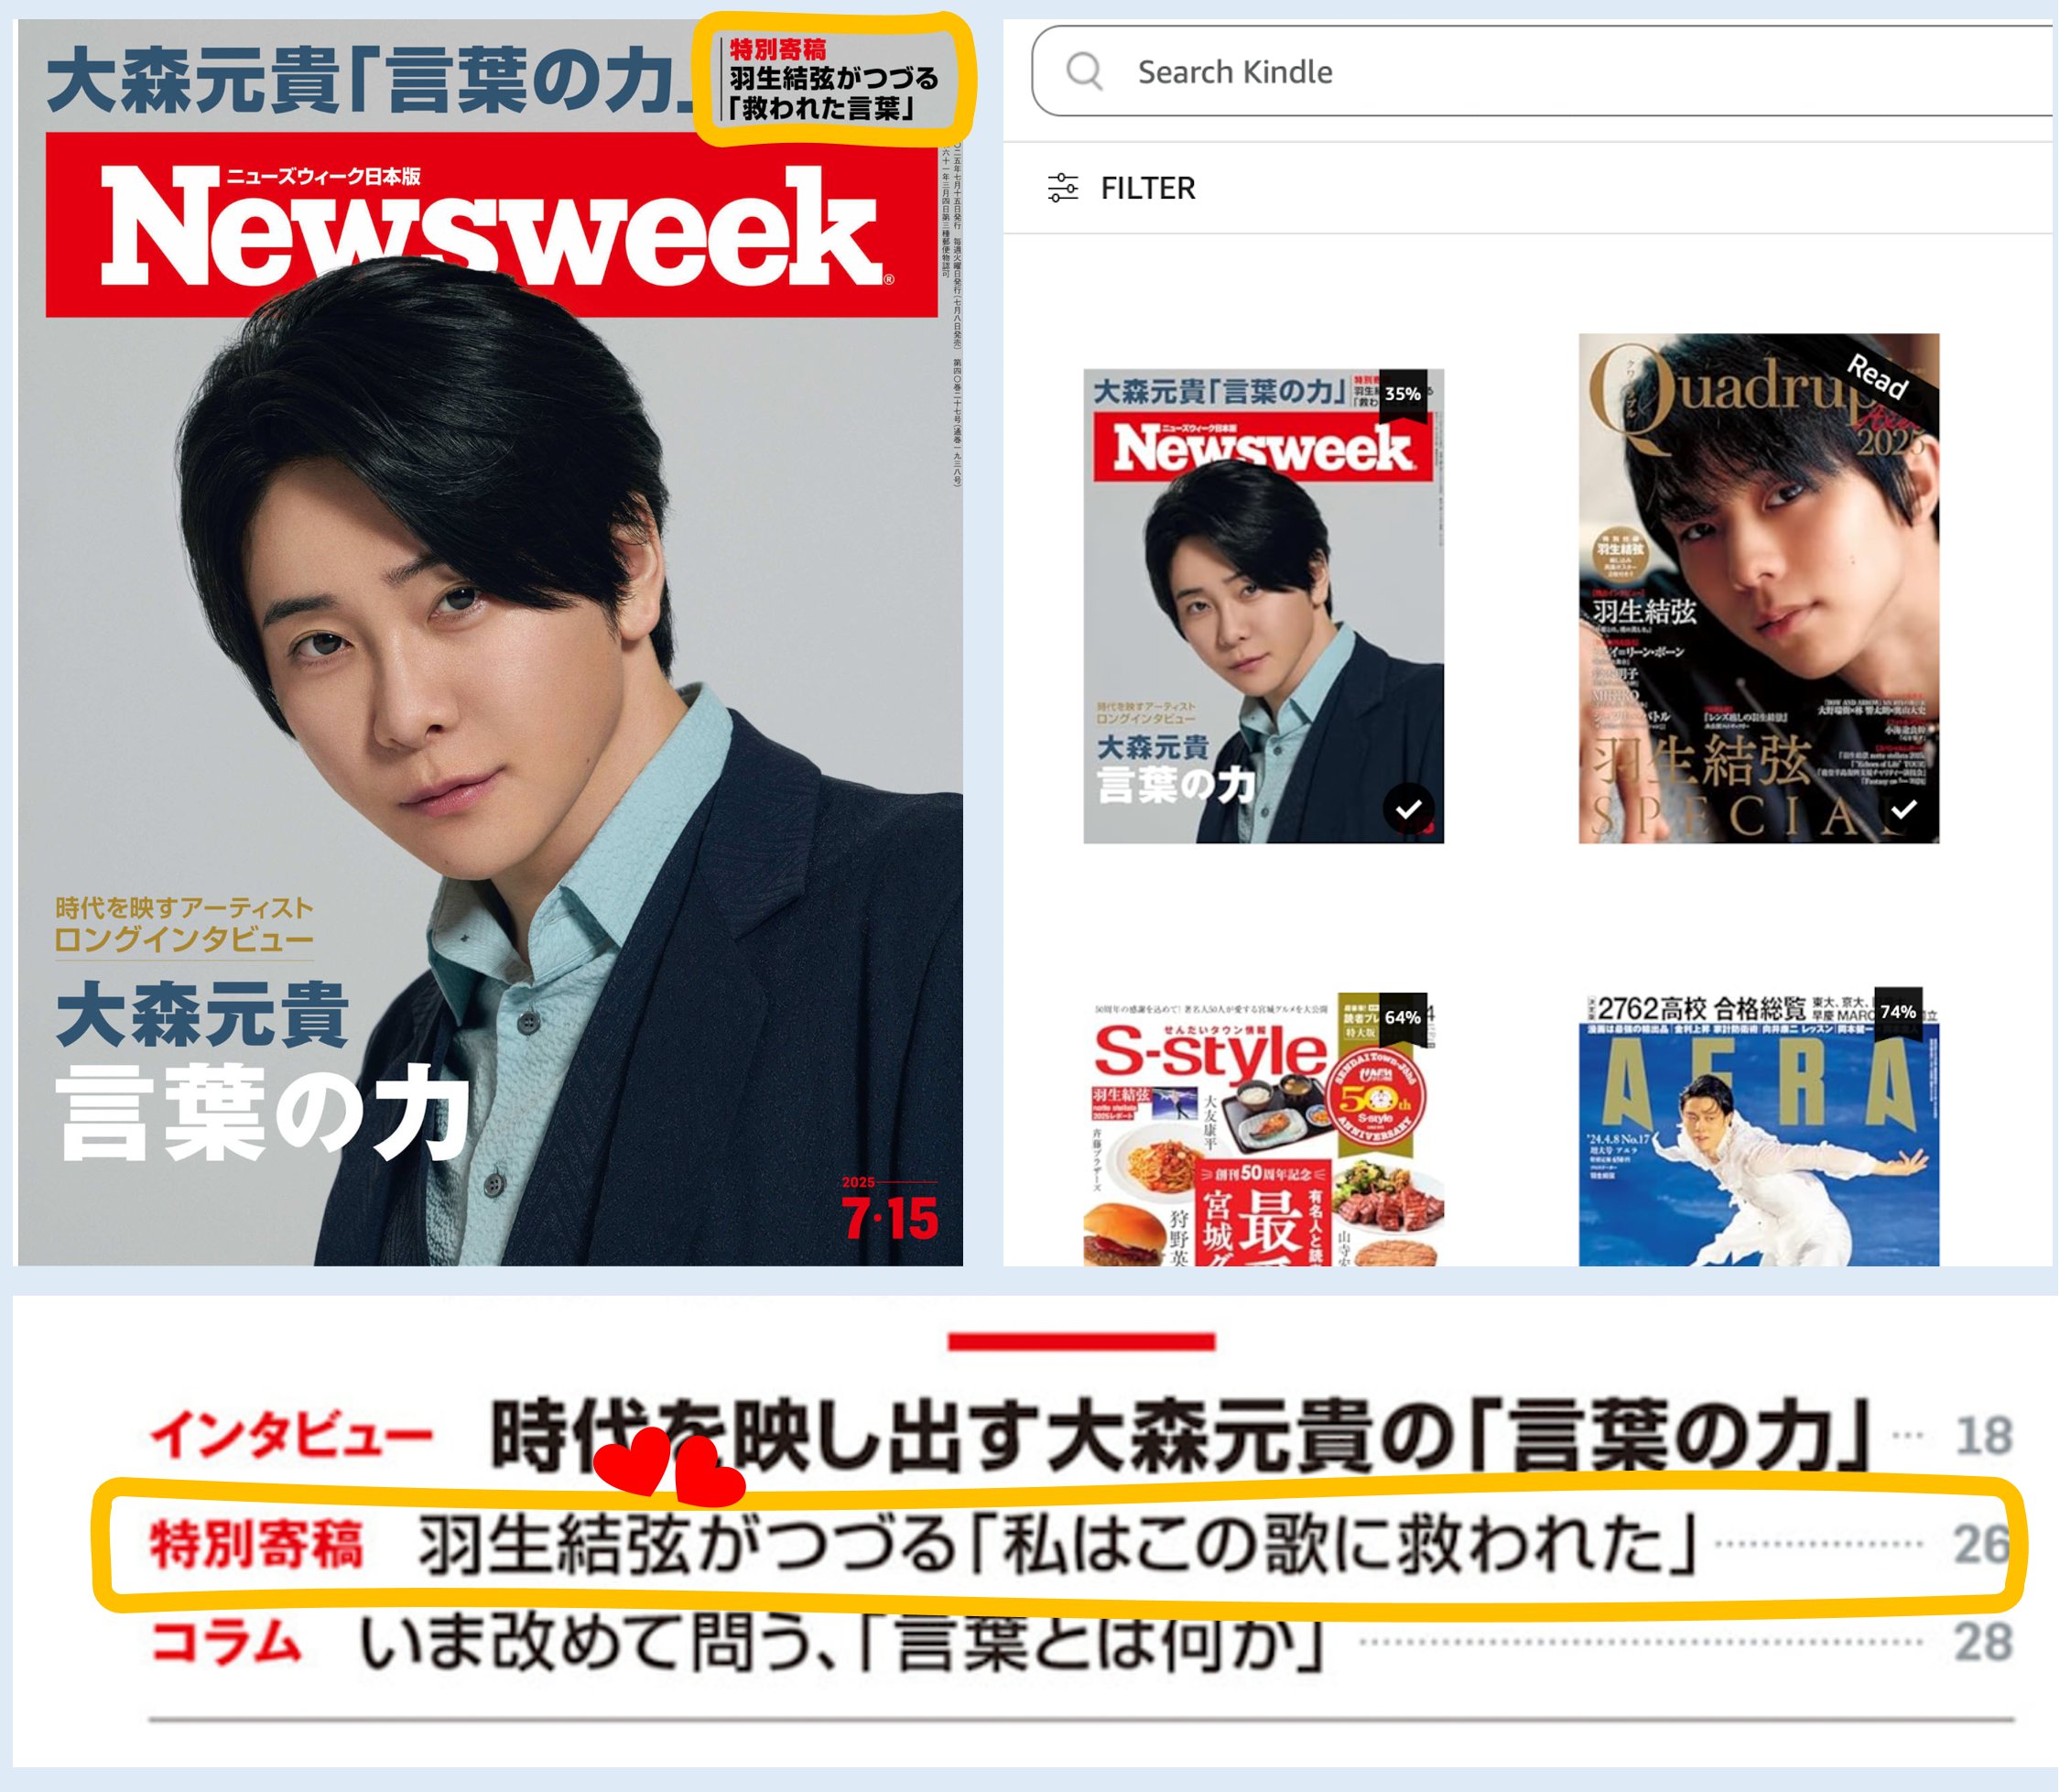Click the 特別寄稿 callout on large cover
This screenshot has width=2060, height=1792.
point(834,79)
